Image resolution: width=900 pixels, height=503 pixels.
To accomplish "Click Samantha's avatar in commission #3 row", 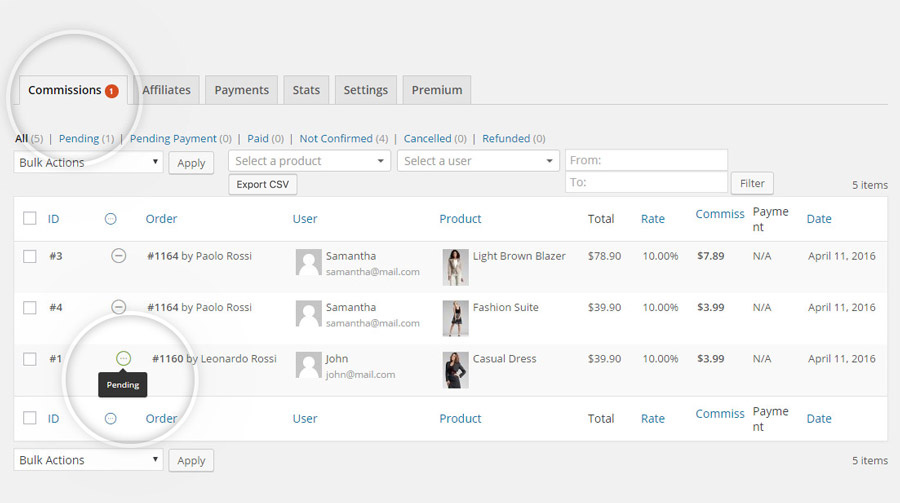I will point(308,263).
